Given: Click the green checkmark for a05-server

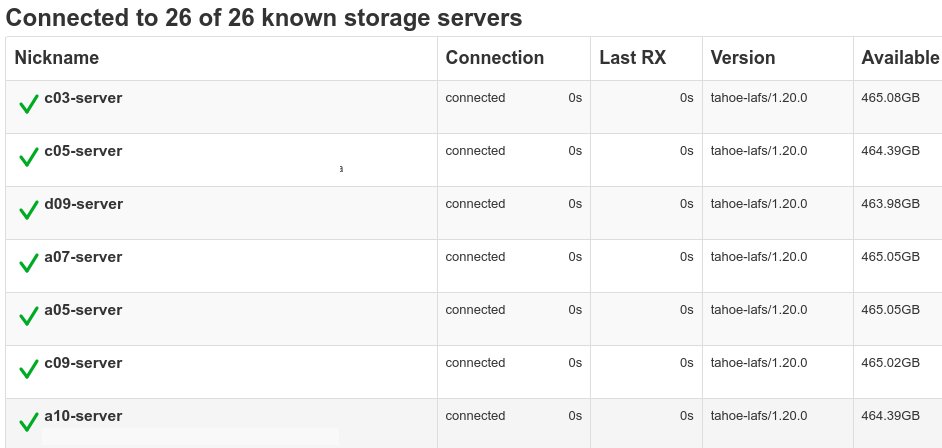Looking at the screenshot, I should (x=29, y=316).
